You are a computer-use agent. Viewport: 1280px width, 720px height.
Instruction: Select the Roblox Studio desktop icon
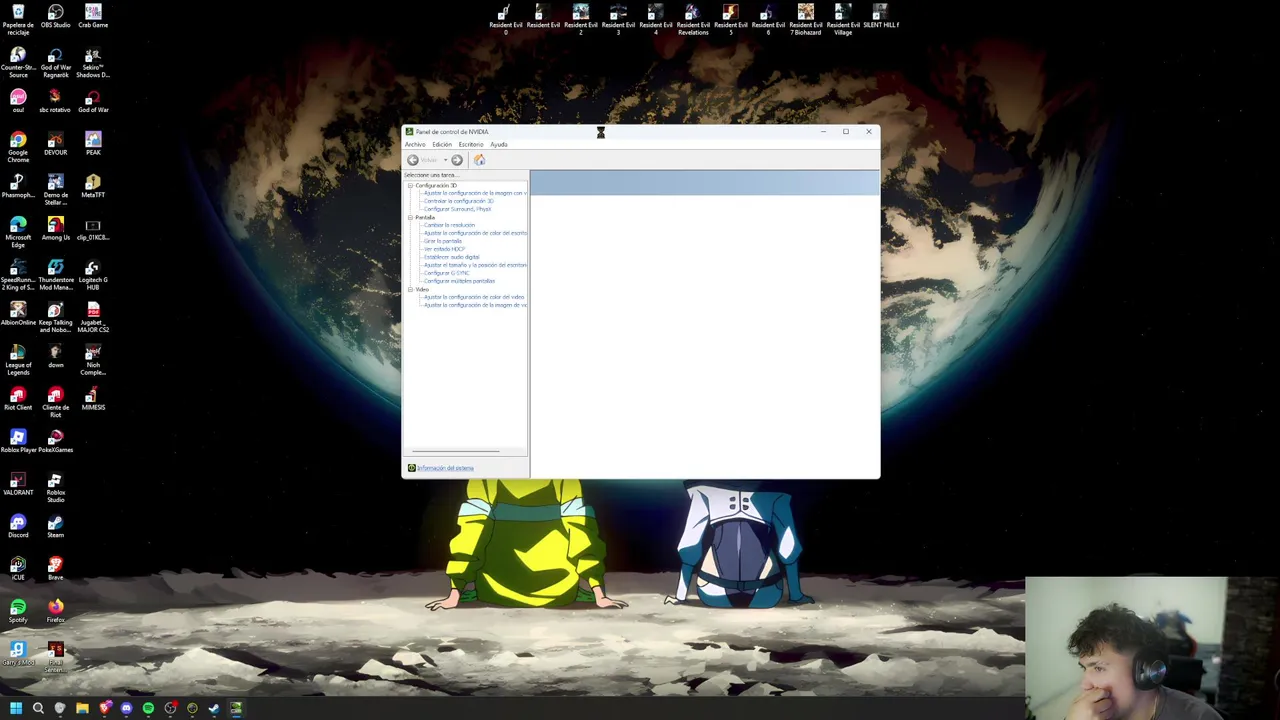click(55, 487)
